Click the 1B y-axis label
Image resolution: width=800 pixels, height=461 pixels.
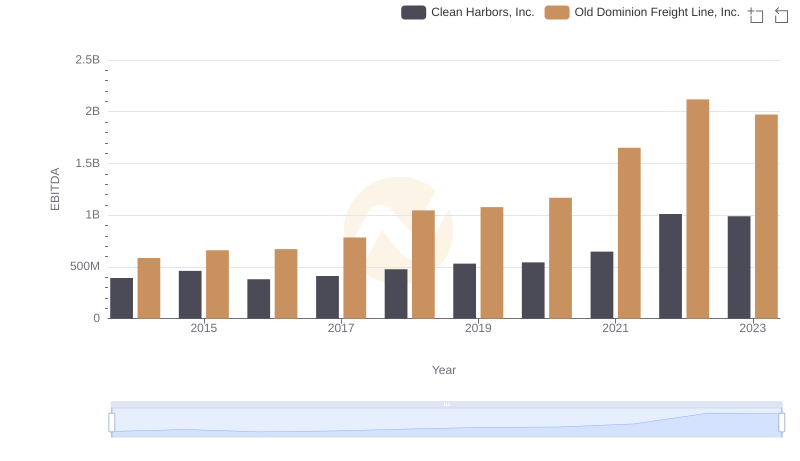click(92, 215)
